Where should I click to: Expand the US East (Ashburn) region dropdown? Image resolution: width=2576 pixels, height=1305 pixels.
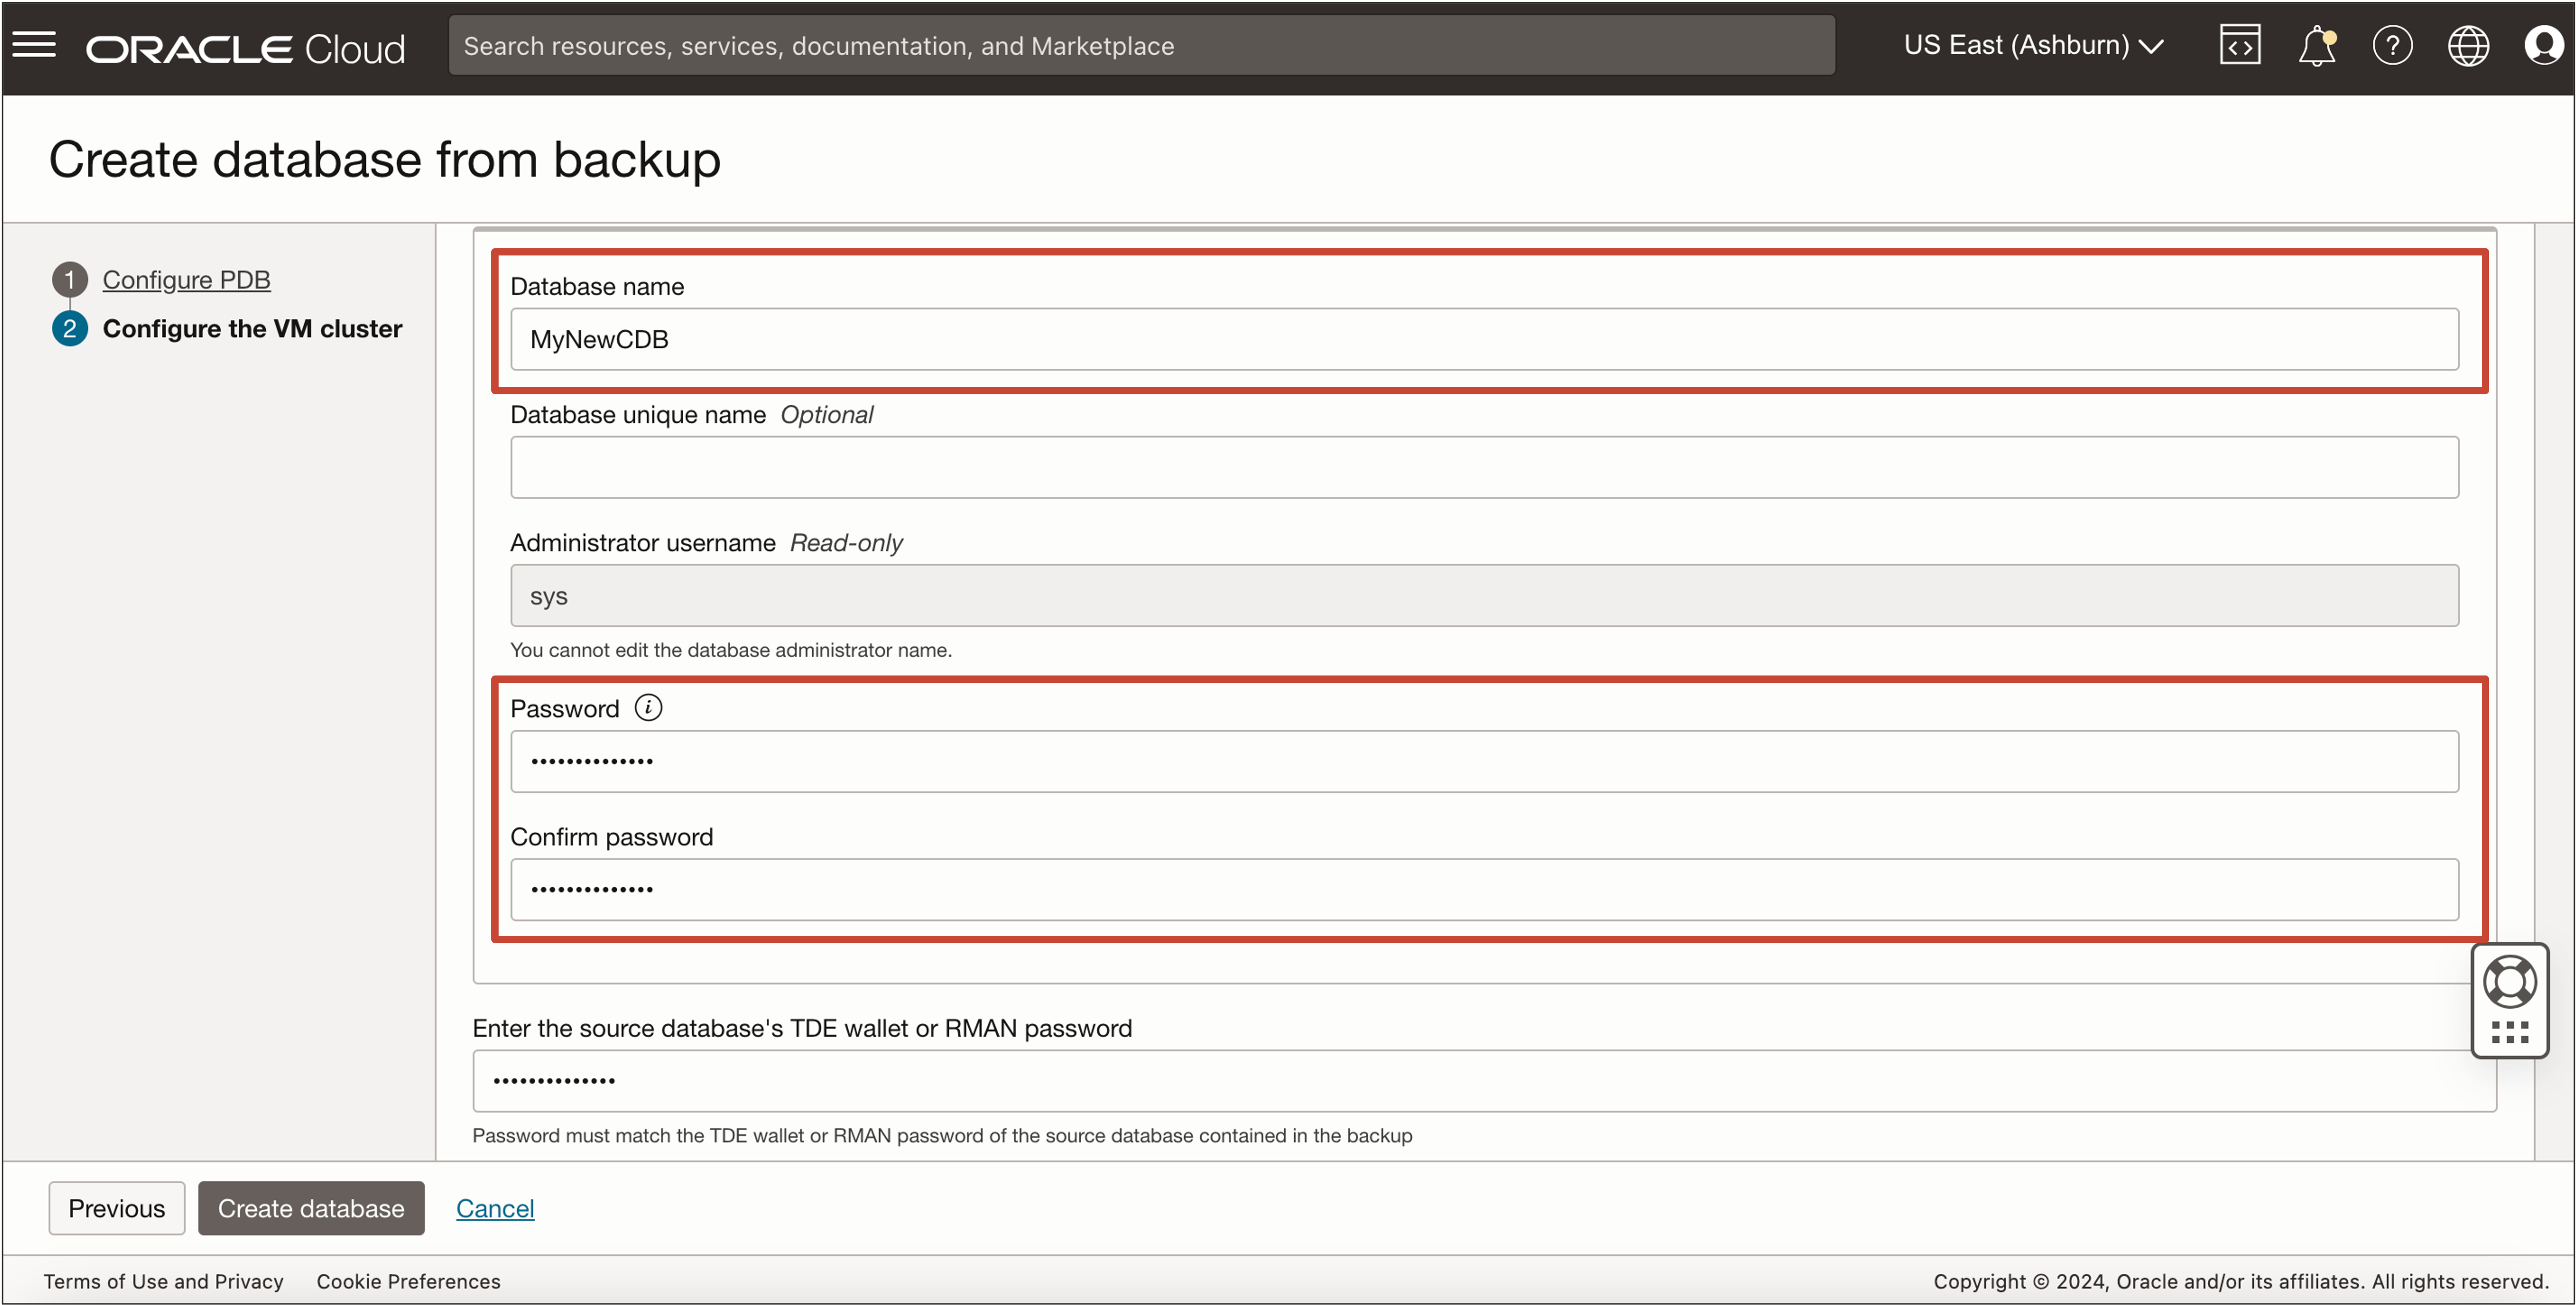pos(2033,46)
